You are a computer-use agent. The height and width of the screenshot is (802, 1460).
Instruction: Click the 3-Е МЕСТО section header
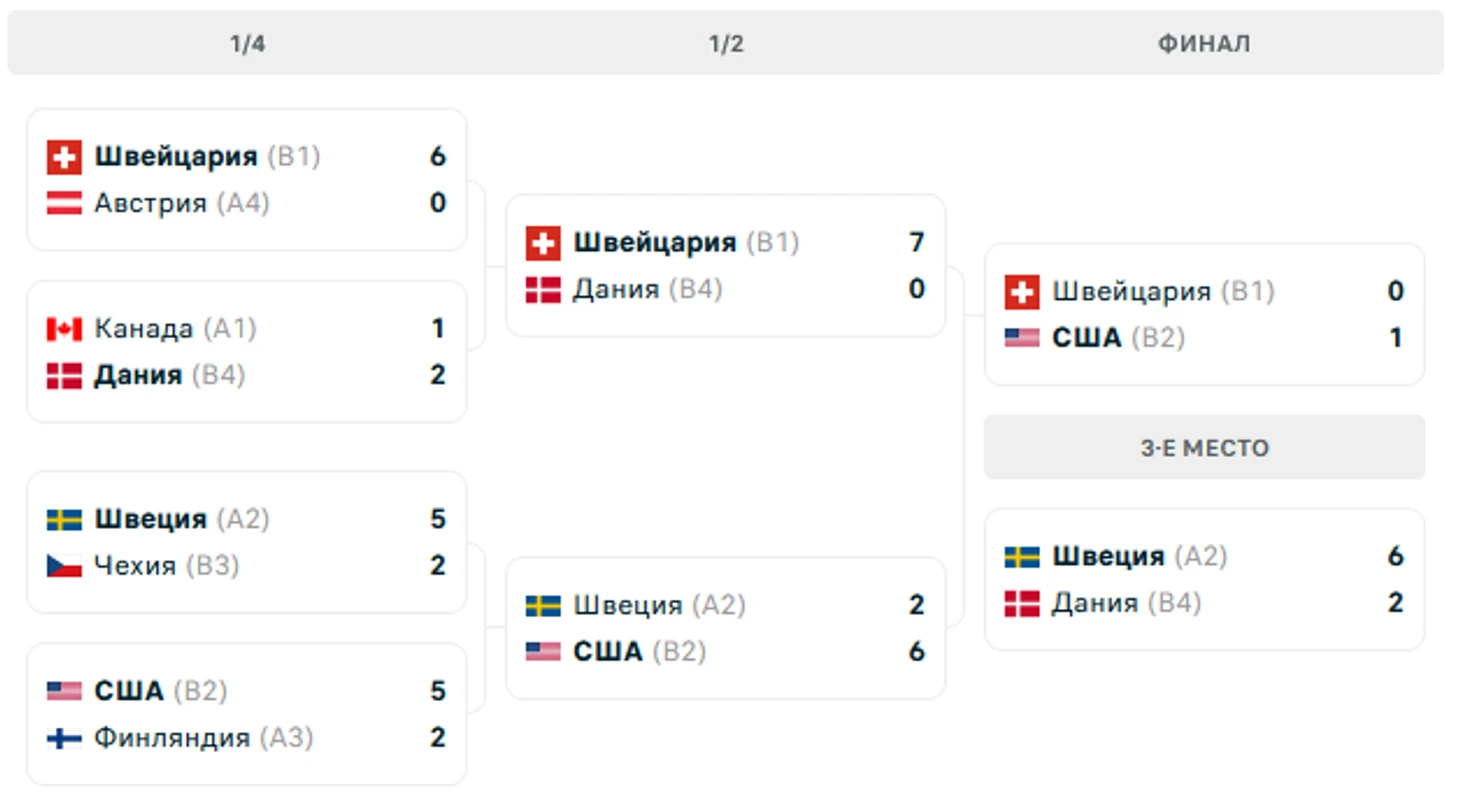tap(1204, 447)
